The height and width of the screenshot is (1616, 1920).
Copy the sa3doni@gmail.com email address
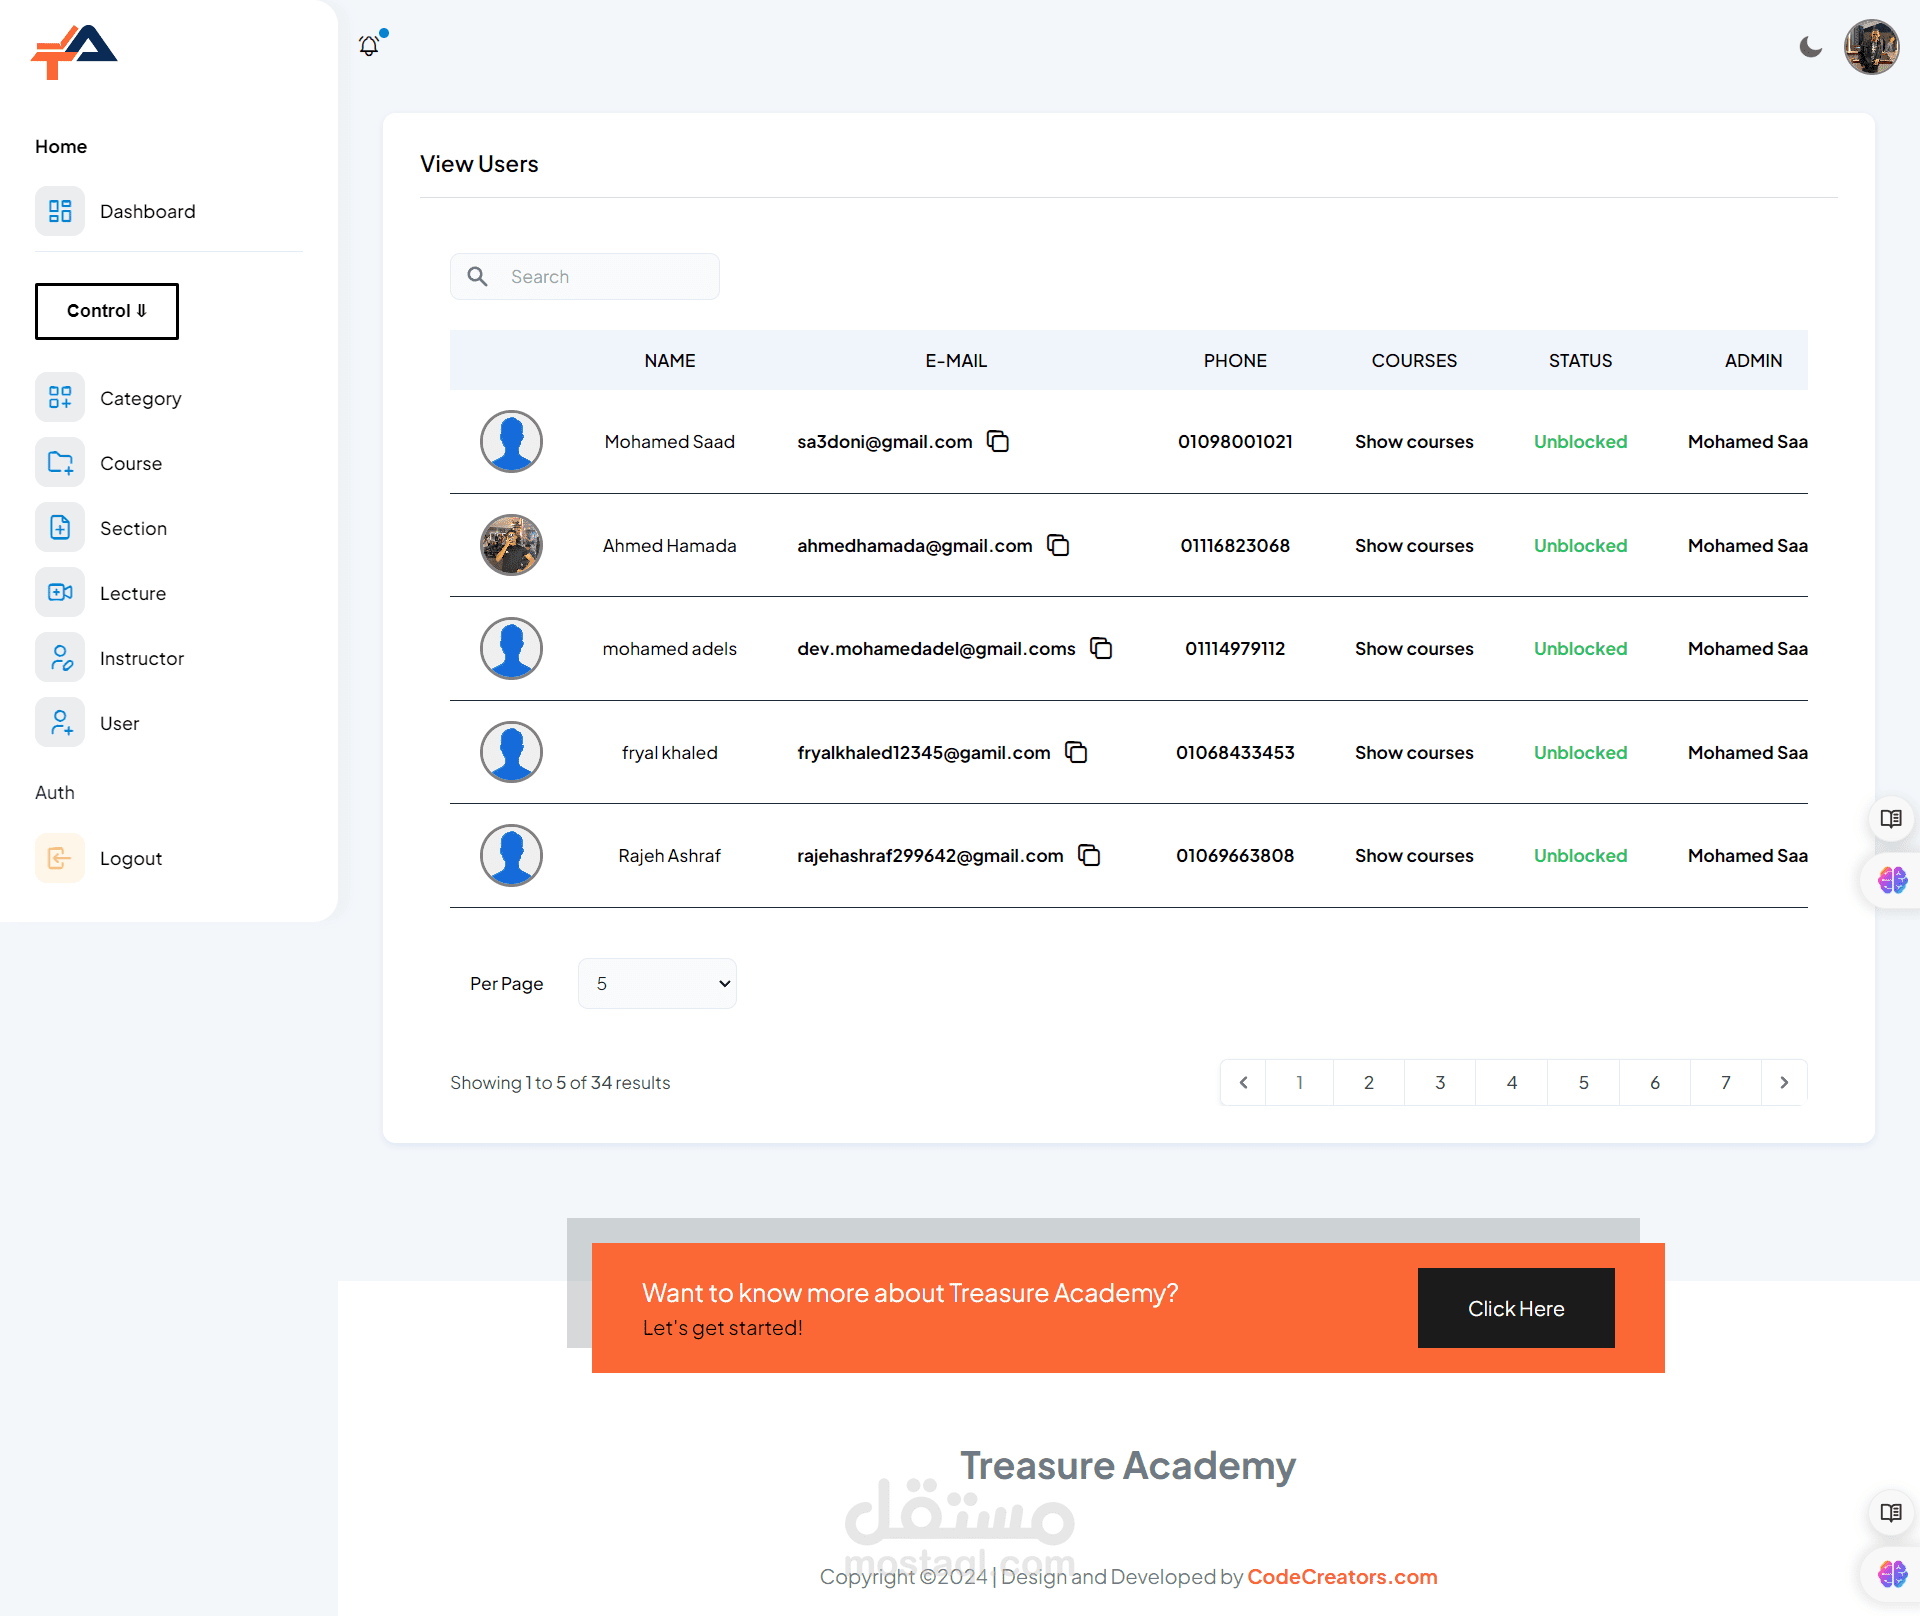pos(998,441)
